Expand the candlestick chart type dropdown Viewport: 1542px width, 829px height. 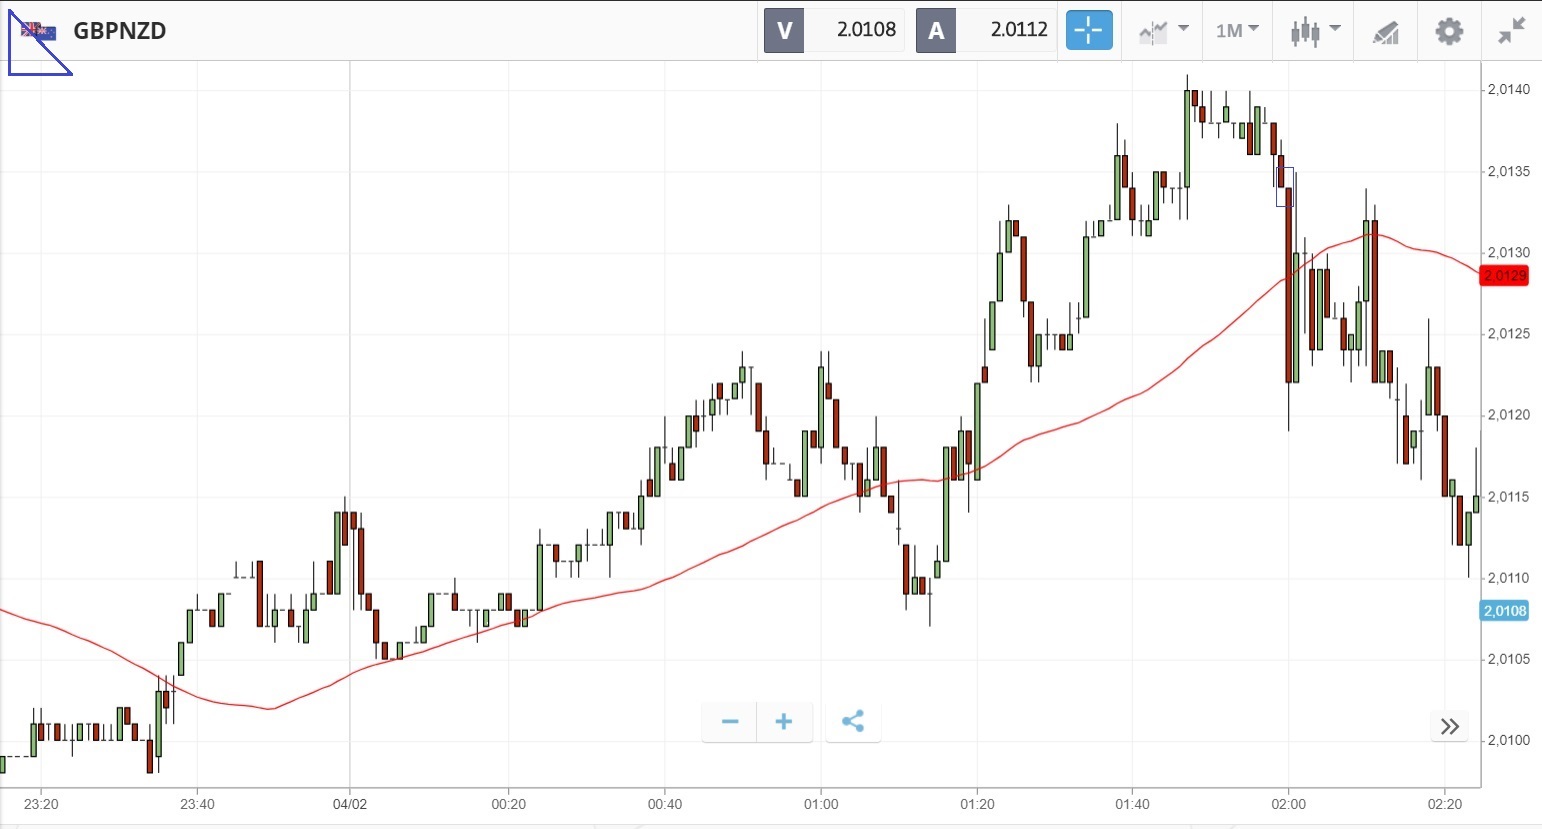[1314, 31]
